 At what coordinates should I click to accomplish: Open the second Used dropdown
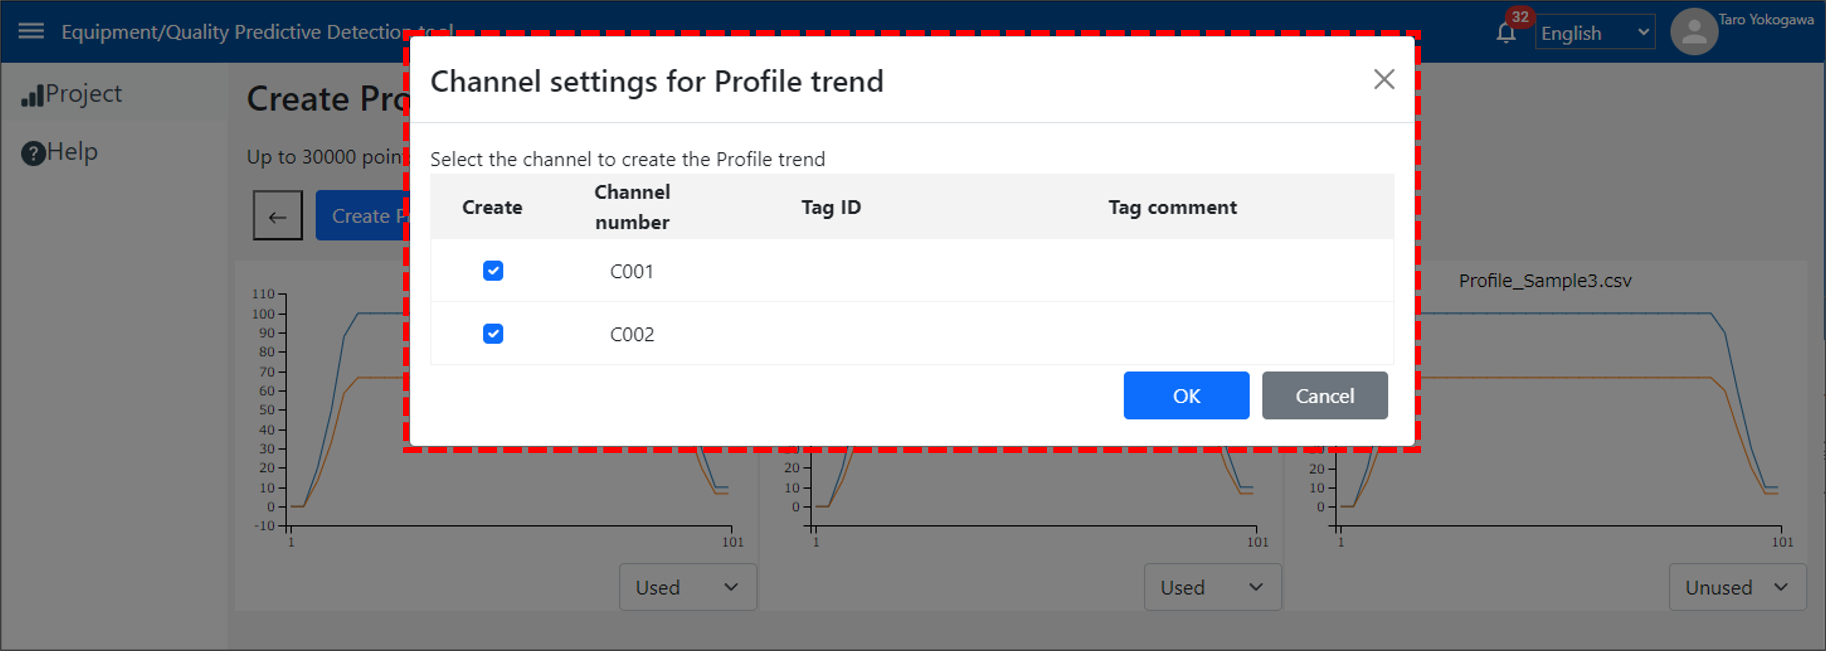tap(1212, 587)
